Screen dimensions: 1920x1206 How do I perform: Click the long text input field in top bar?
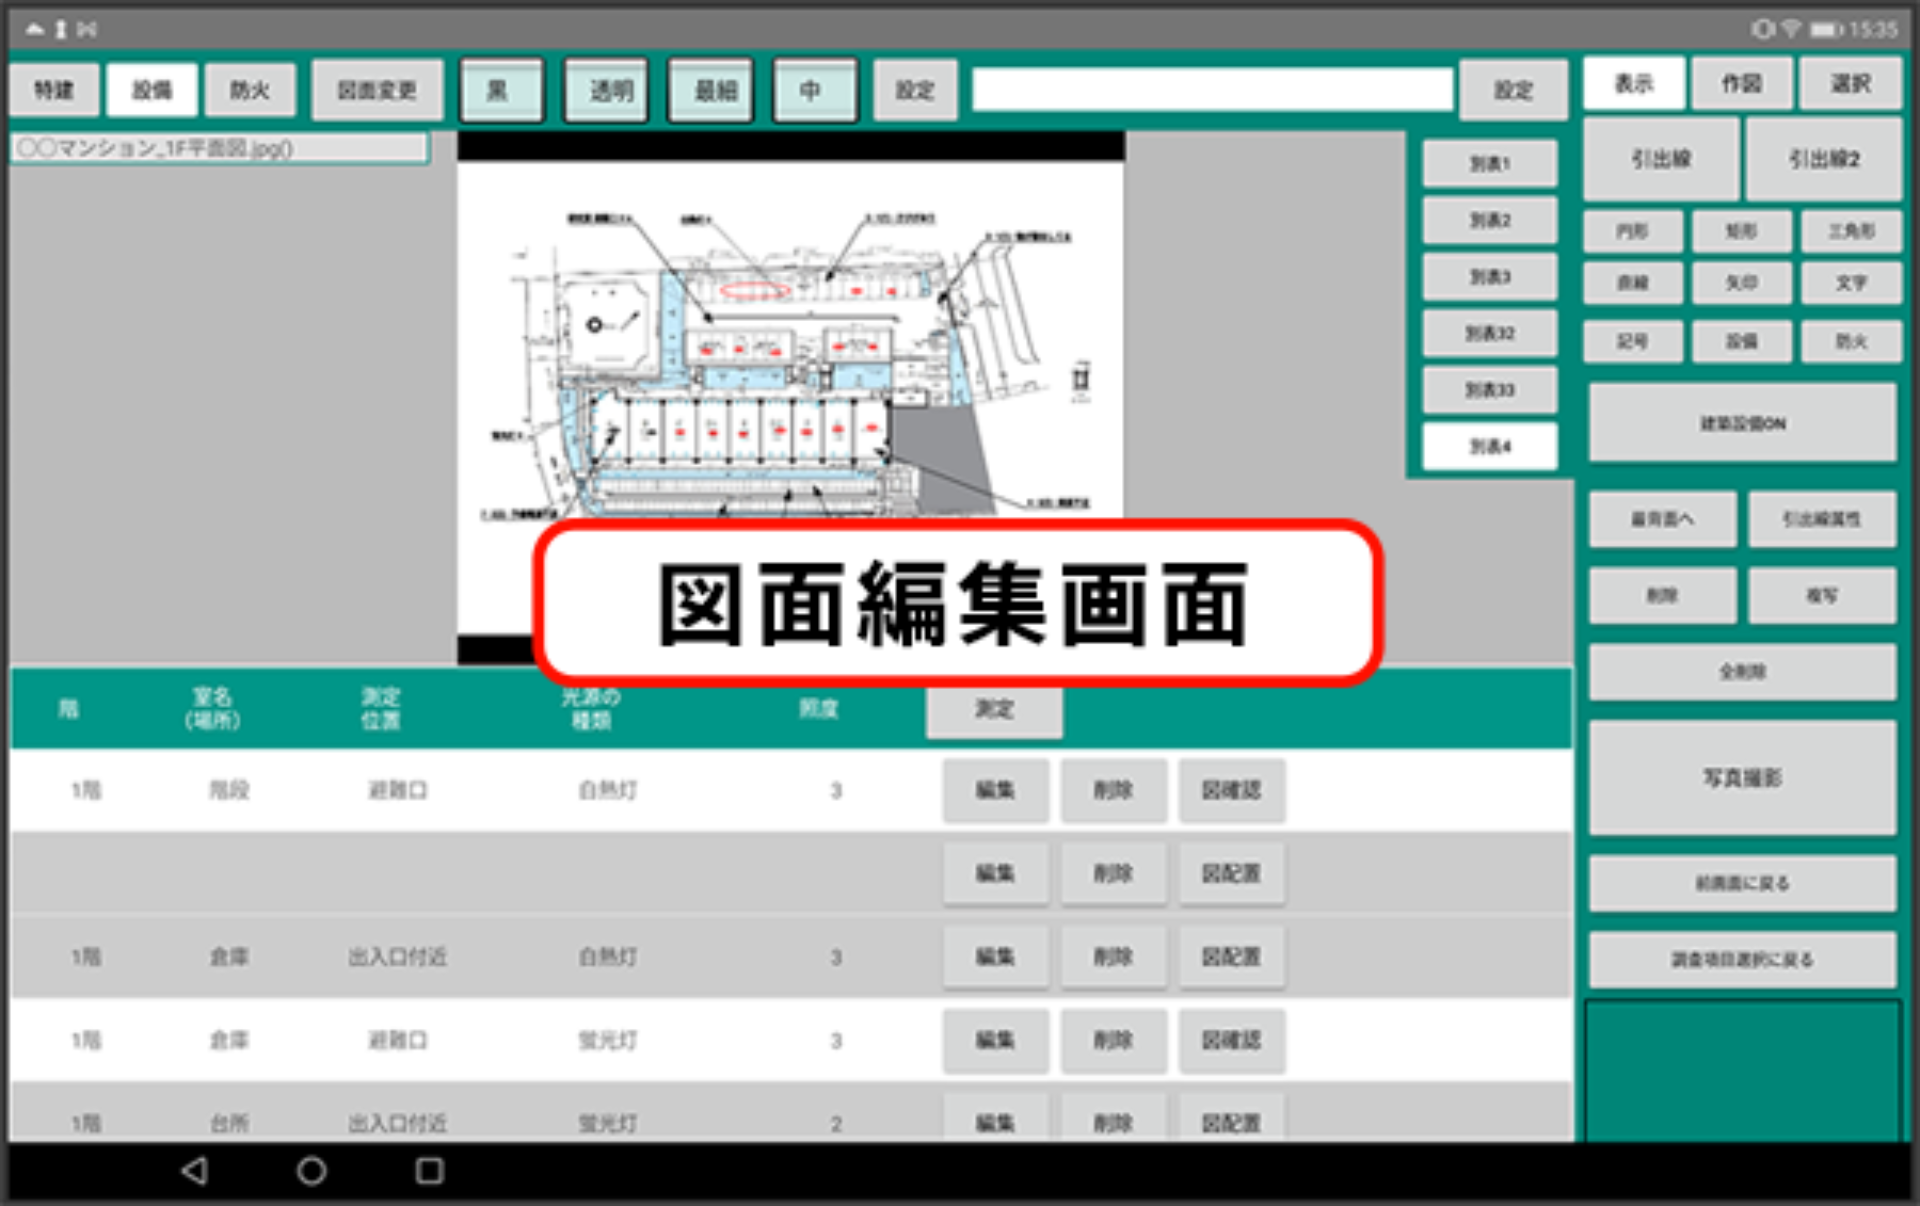pos(1212,90)
